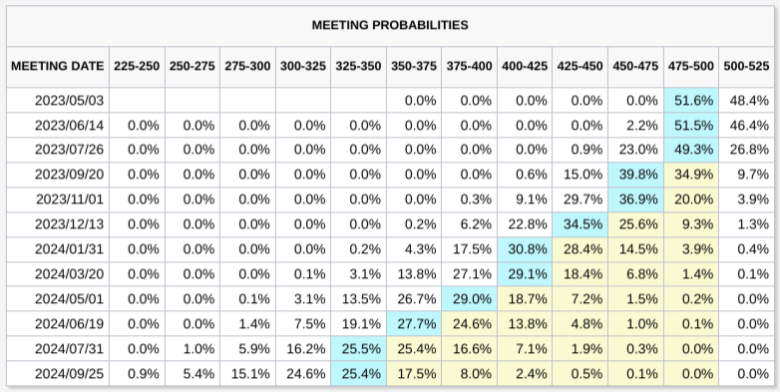Image resolution: width=780 pixels, height=392 pixels.
Task: Click the 30.8% cell for 2024/01/31
Action: (525, 249)
